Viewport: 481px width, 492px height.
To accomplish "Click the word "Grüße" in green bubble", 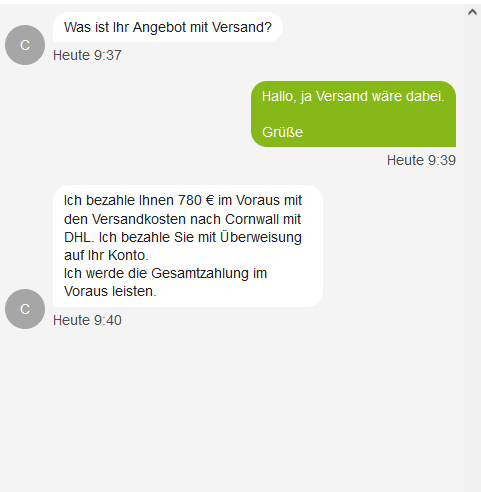I will 282,132.
